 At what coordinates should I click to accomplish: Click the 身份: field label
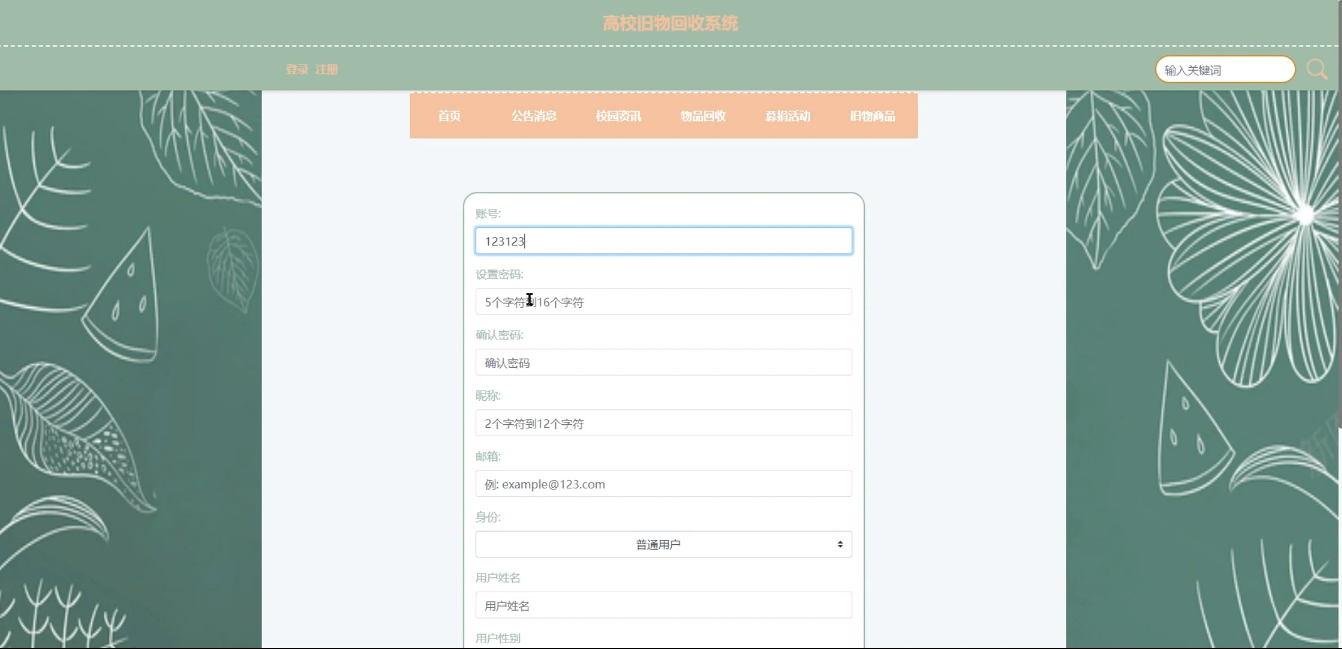(x=488, y=517)
